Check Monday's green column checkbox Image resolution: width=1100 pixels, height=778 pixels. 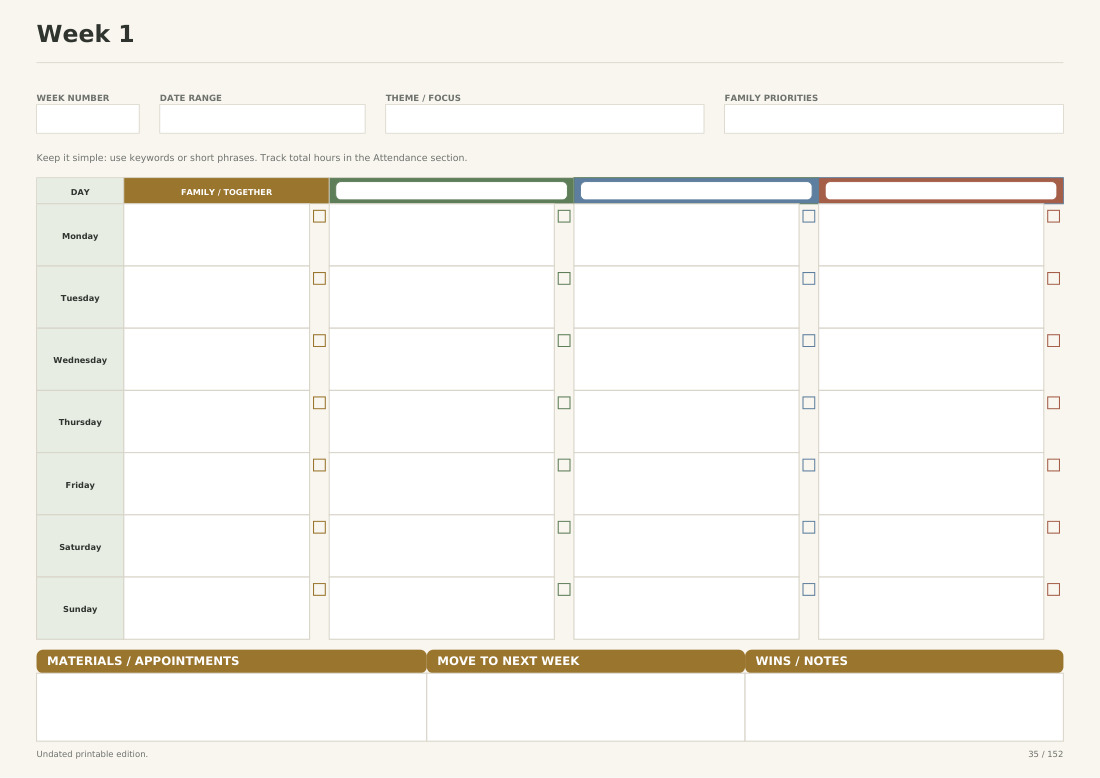[x=564, y=216]
